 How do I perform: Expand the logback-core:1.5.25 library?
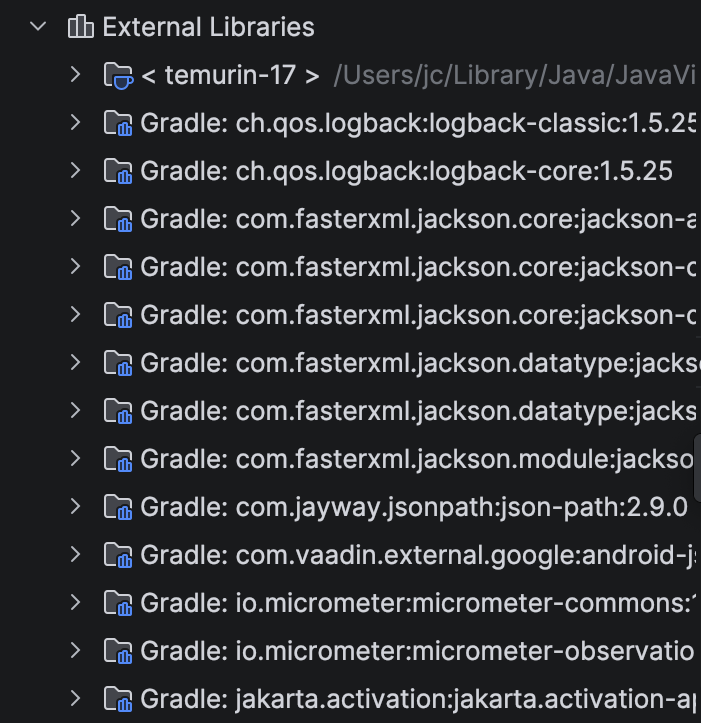(x=76, y=170)
